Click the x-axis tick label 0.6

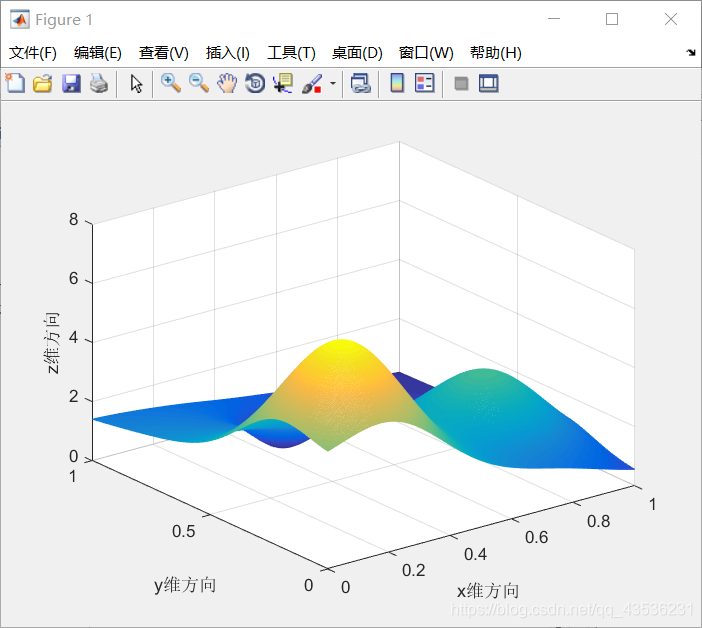click(536, 538)
